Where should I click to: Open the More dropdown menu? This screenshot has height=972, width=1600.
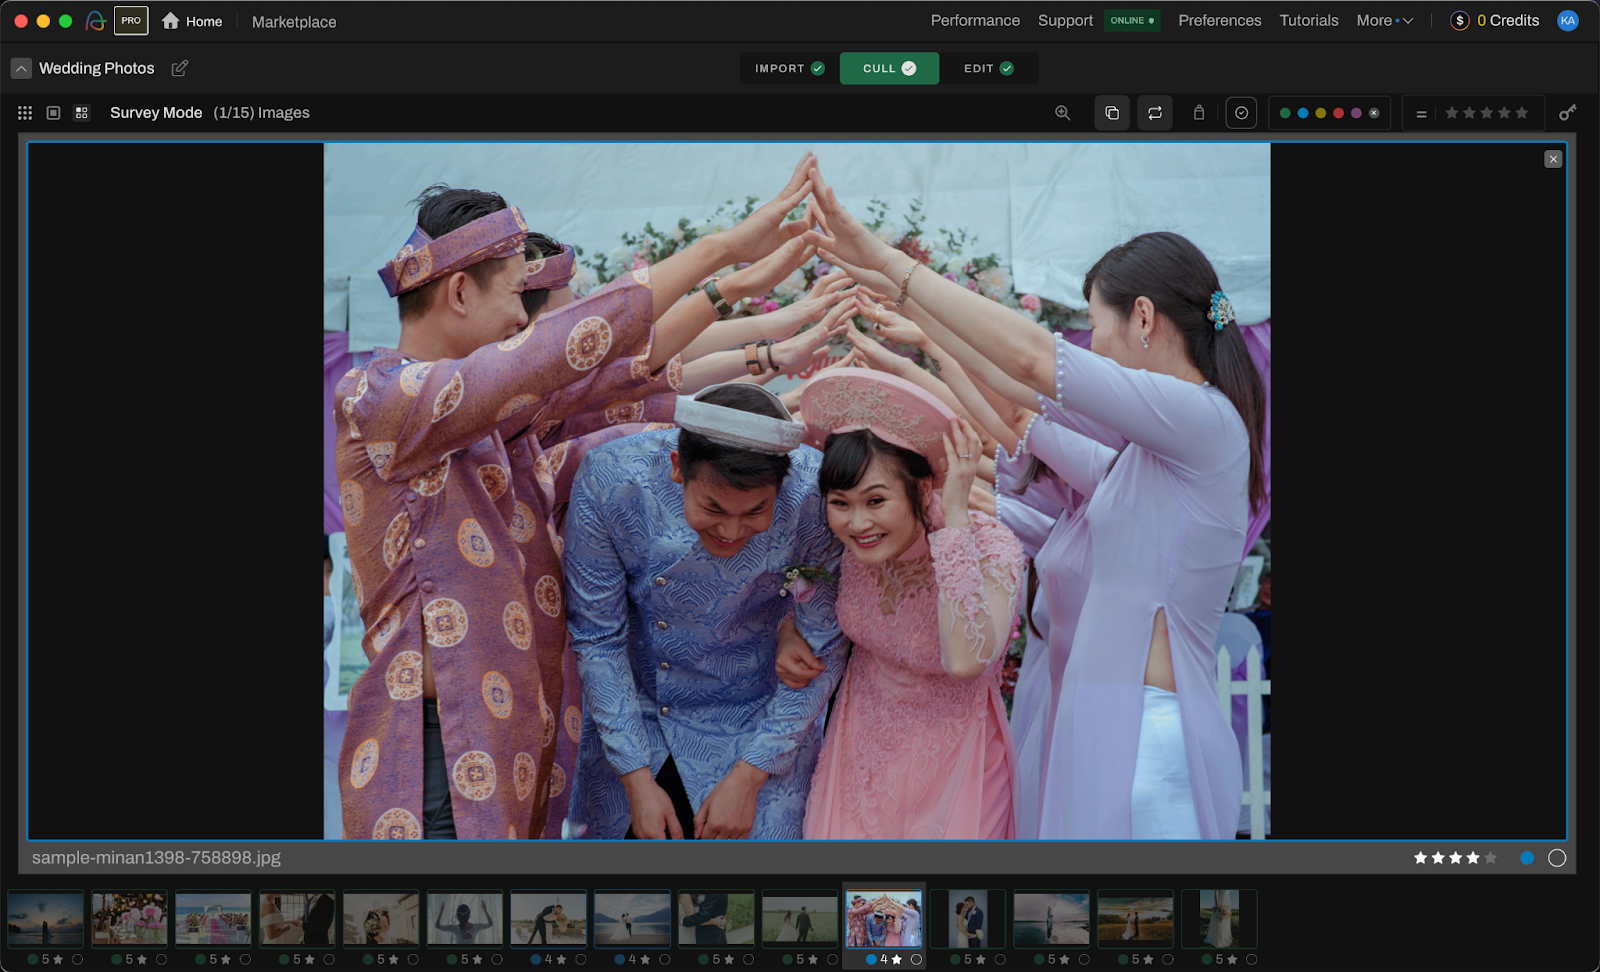(1384, 20)
